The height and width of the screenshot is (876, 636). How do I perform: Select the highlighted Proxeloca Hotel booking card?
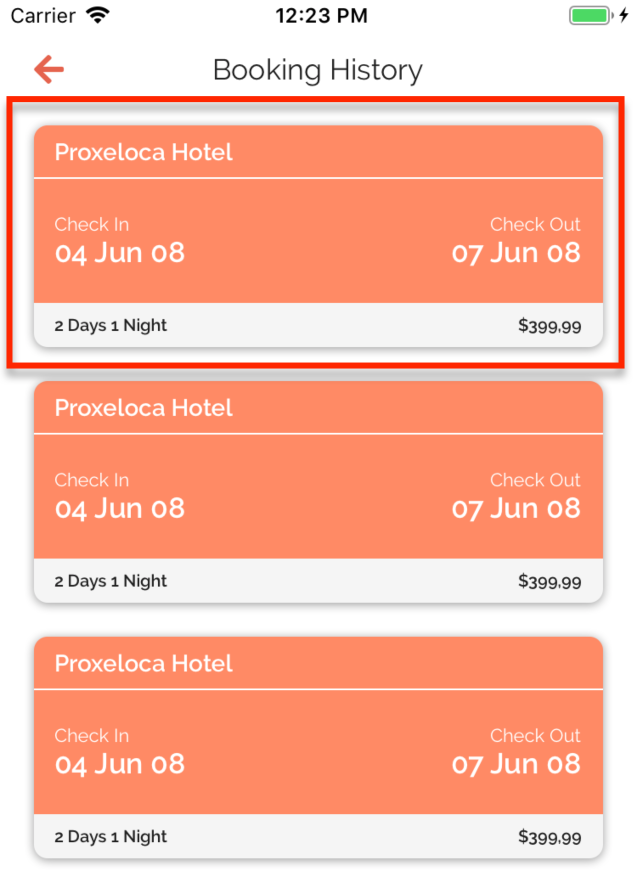318,235
